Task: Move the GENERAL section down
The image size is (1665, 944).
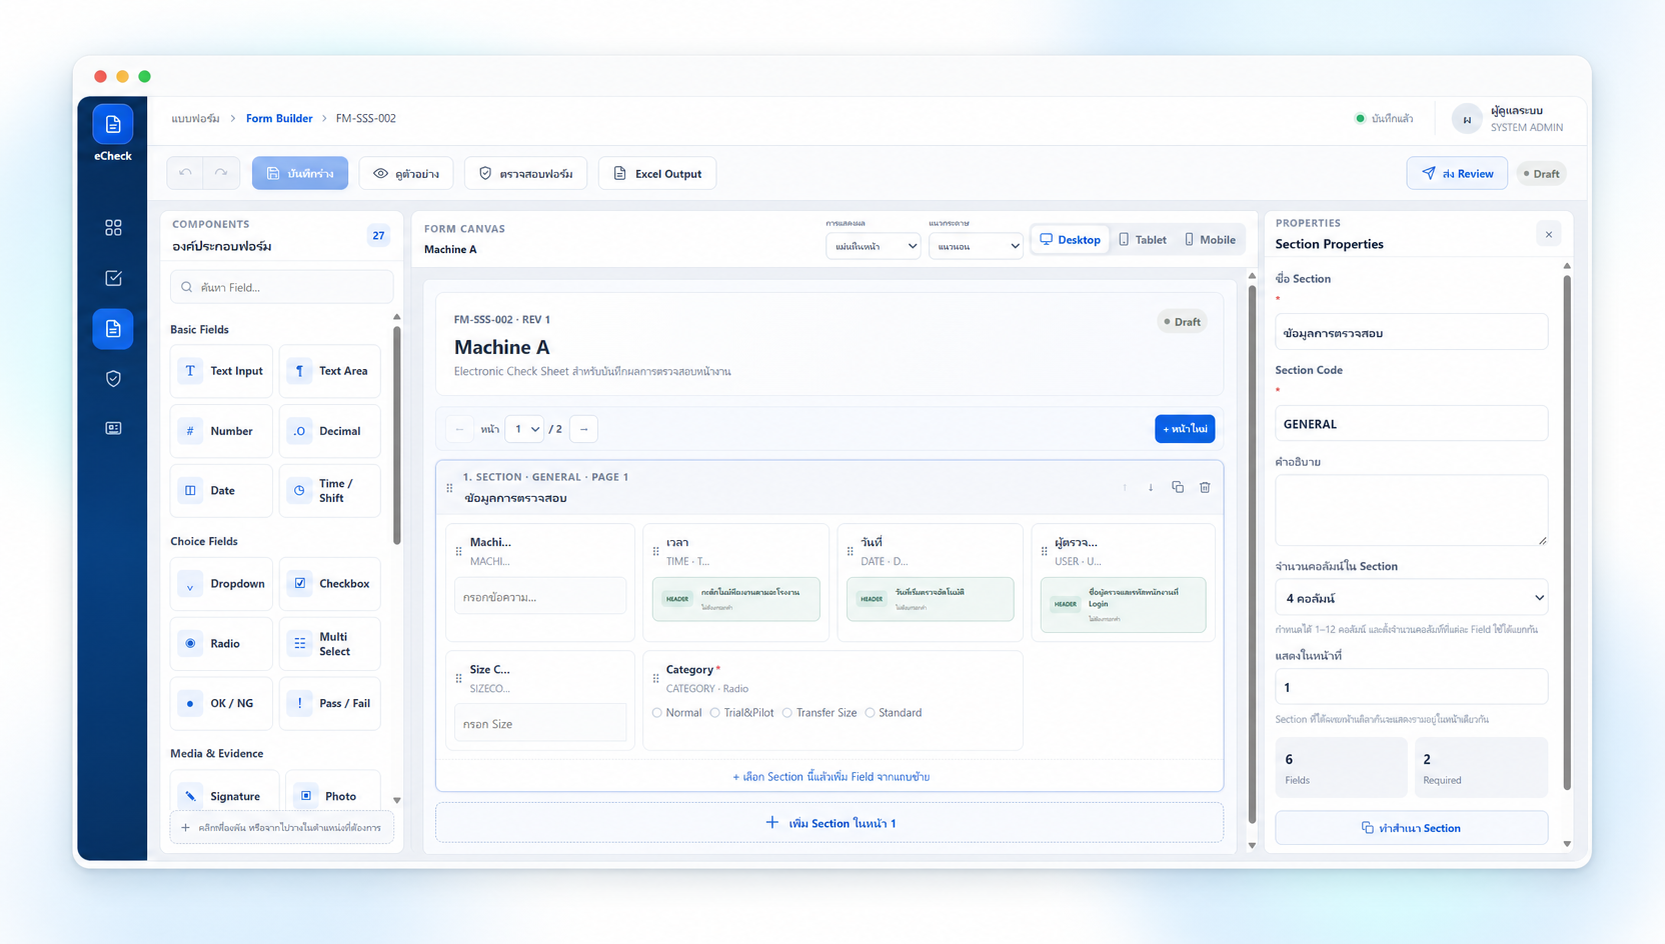Action: click(1151, 488)
